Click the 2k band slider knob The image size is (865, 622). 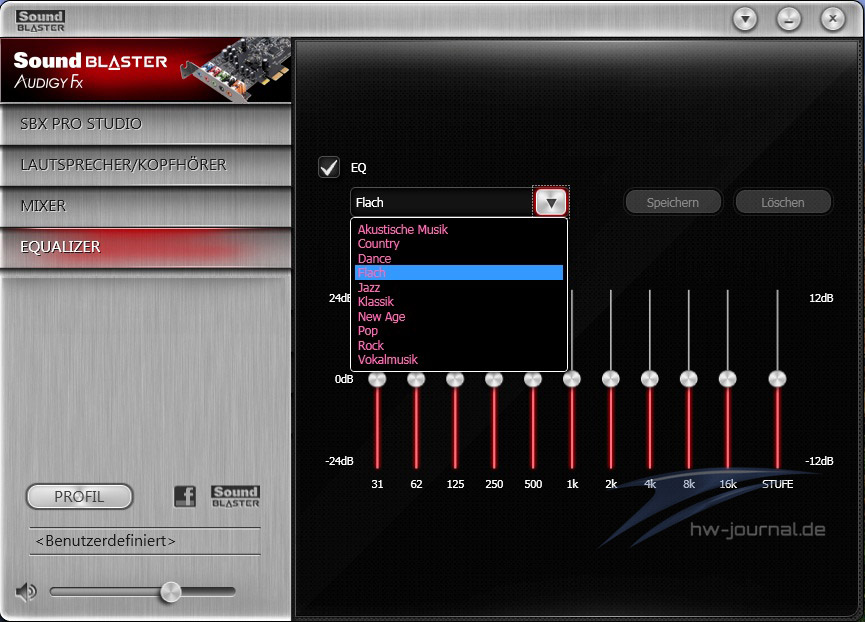point(611,379)
